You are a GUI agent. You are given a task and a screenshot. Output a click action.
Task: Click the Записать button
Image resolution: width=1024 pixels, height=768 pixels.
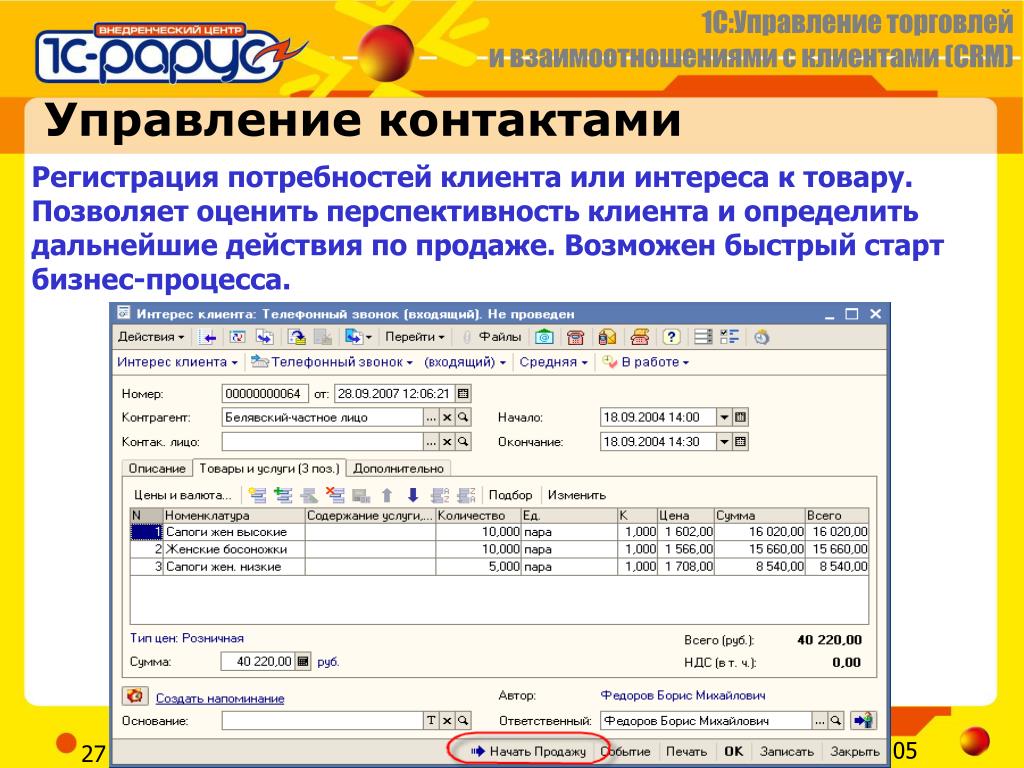(786, 751)
